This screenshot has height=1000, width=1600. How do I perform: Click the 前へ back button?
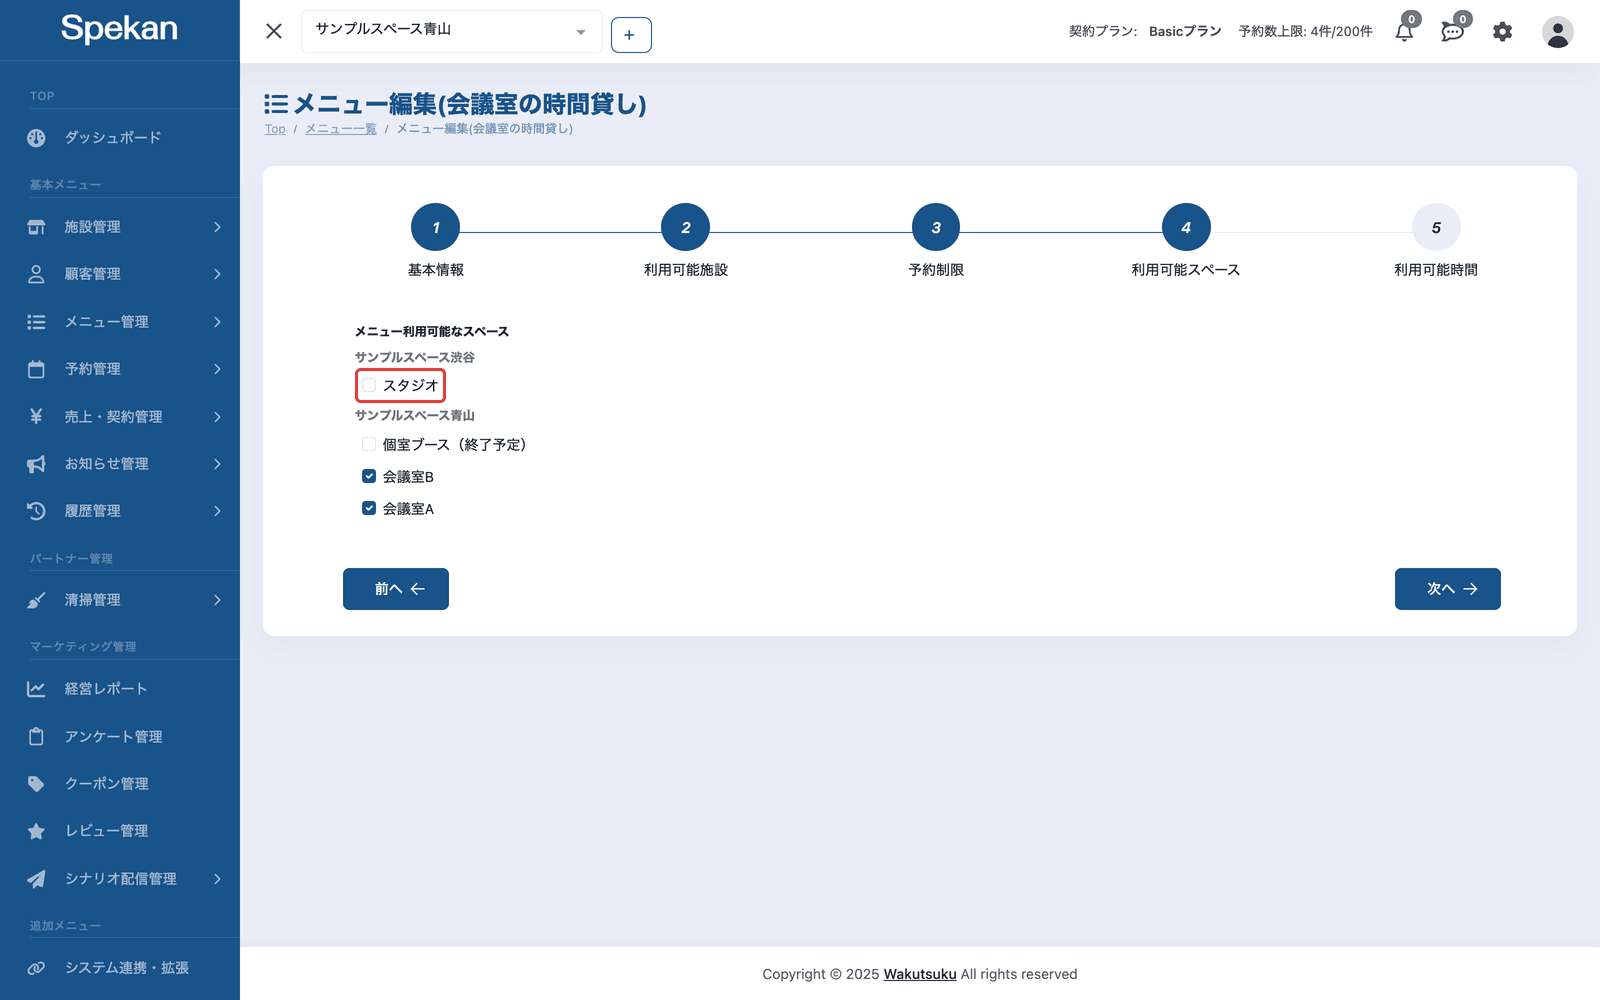click(x=396, y=589)
